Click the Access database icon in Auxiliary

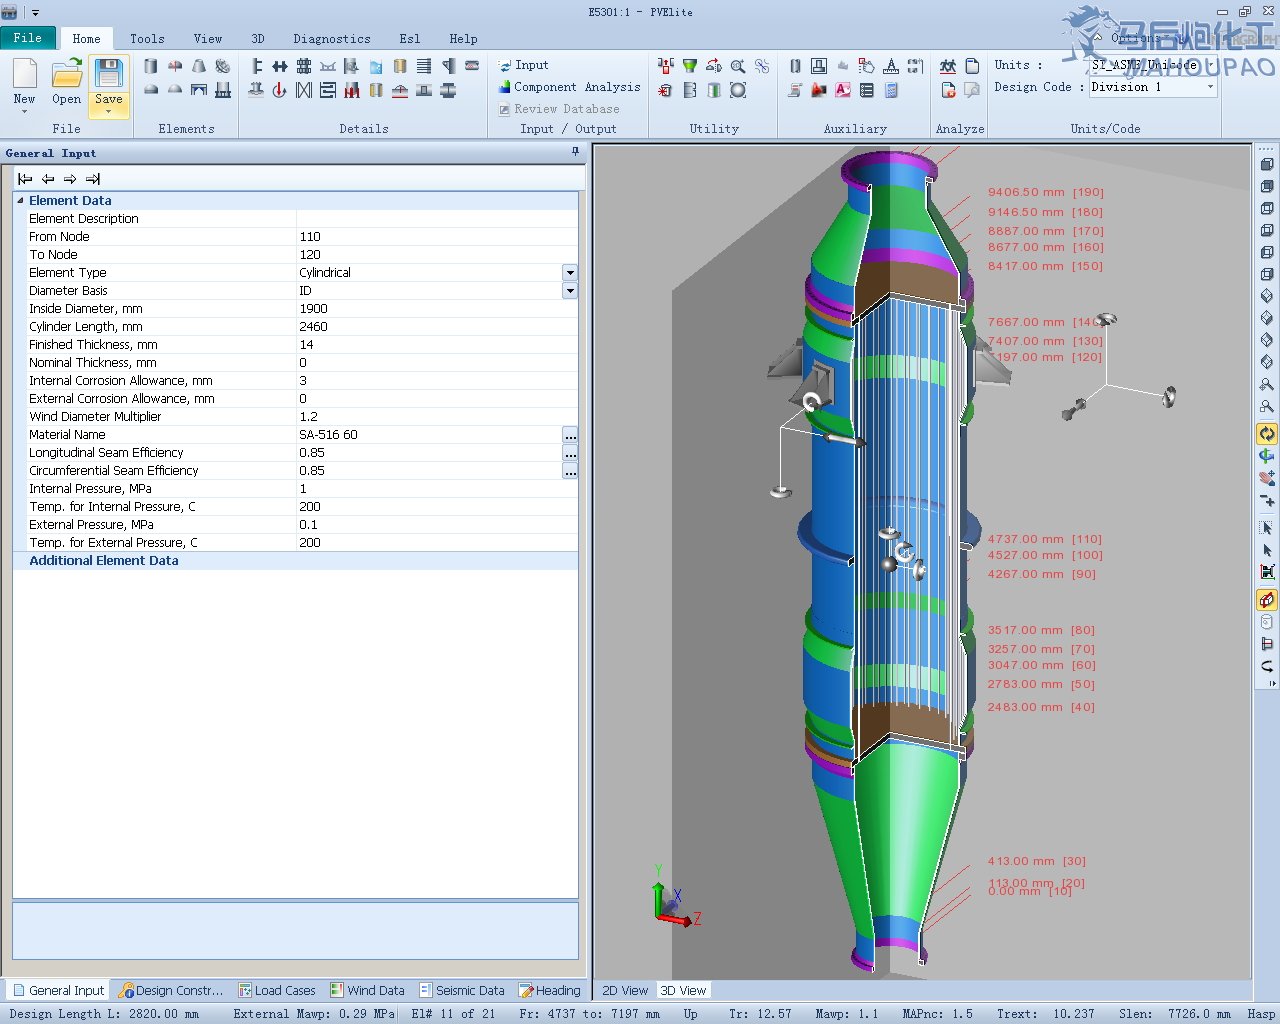(x=843, y=90)
